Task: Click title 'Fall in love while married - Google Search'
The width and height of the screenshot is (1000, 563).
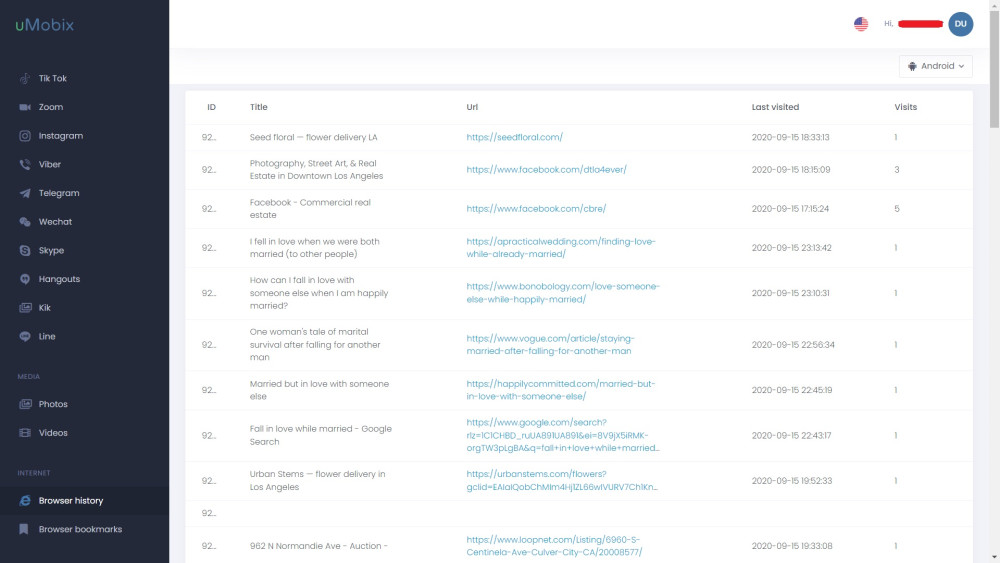Action: pyautogui.click(x=320, y=435)
